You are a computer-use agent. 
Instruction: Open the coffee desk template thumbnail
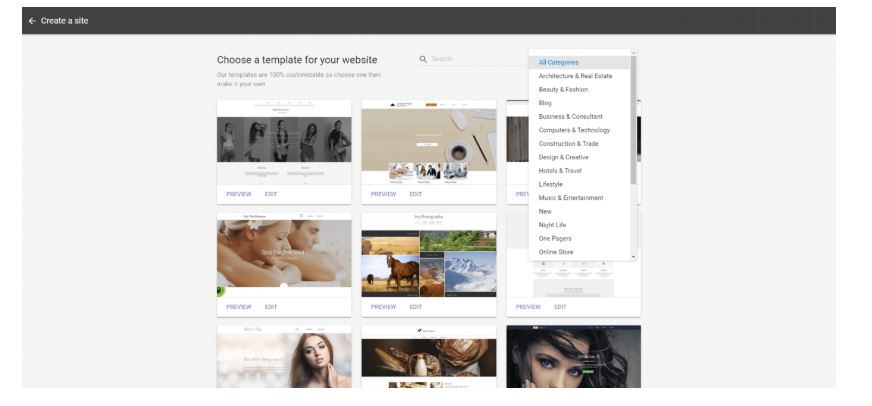tap(429, 142)
